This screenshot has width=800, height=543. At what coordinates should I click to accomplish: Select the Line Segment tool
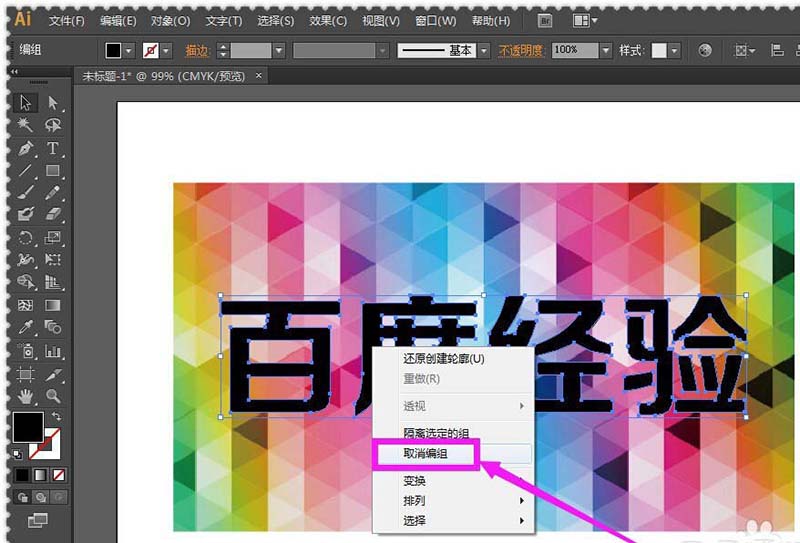(25, 170)
